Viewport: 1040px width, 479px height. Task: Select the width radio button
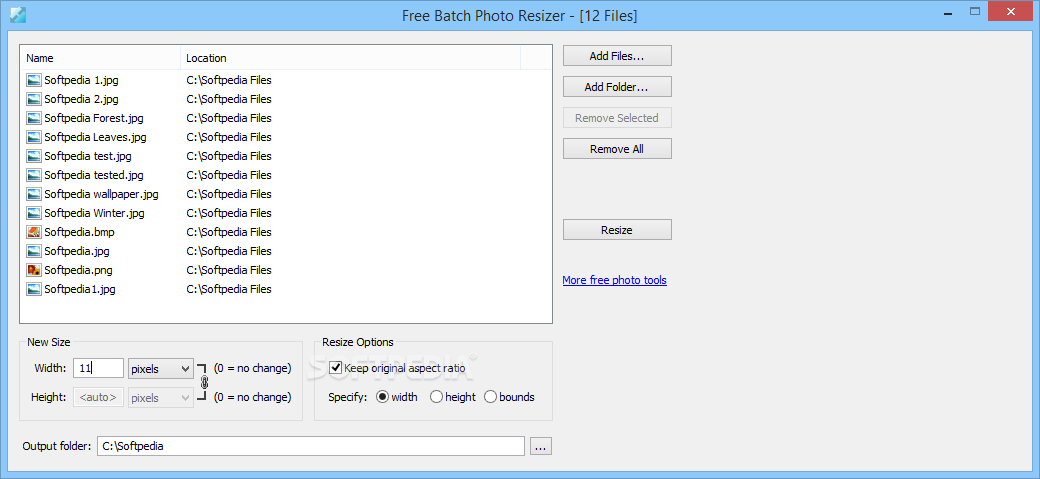[x=382, y=397]
